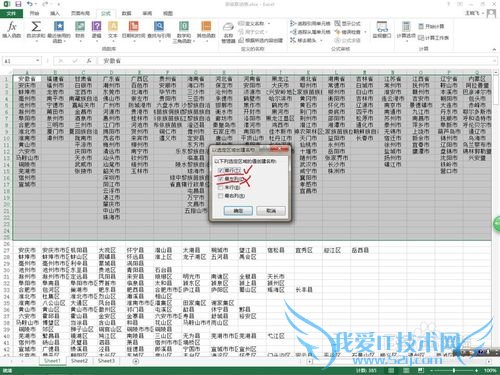Screen dimensions: 500x375
Task: Click the user account name at top right
Action: [x=472, y=13]
